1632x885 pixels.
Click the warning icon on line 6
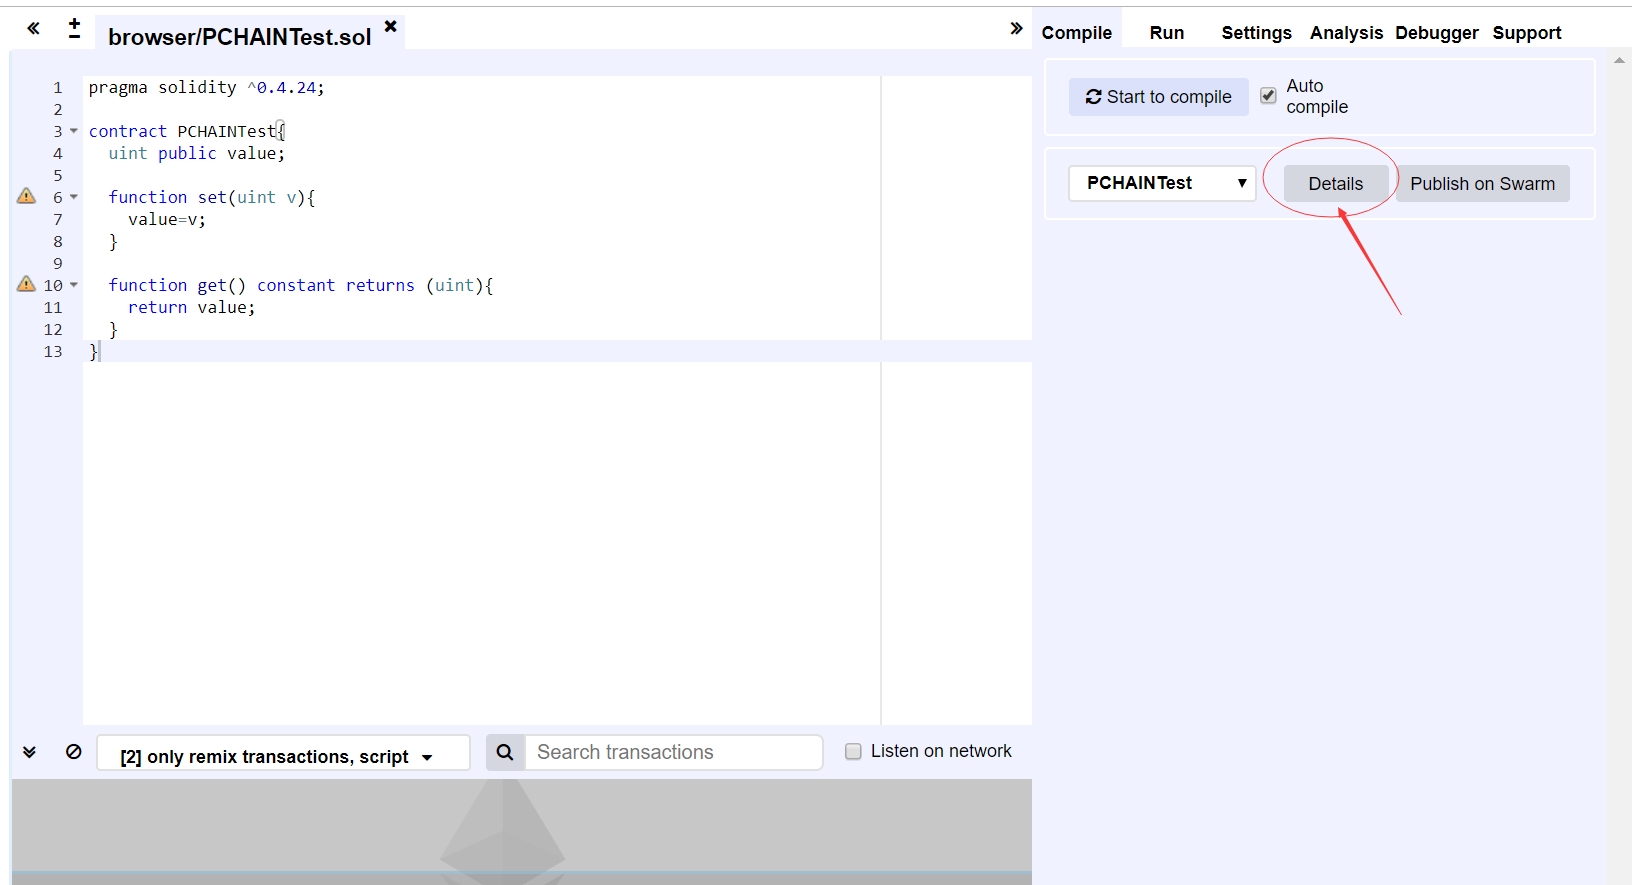[x=27, y=196]
